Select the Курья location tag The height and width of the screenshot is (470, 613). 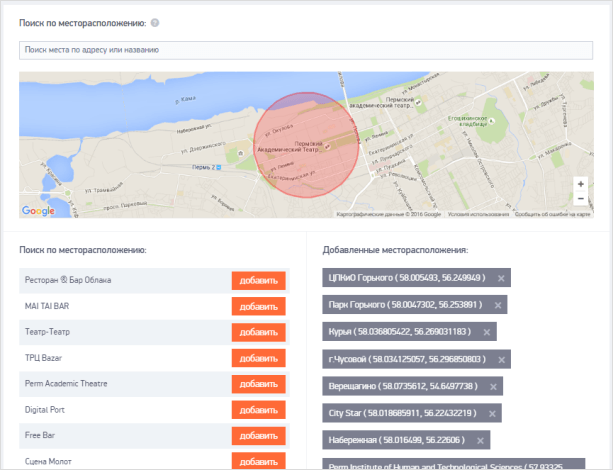click(x=409, y=332)
